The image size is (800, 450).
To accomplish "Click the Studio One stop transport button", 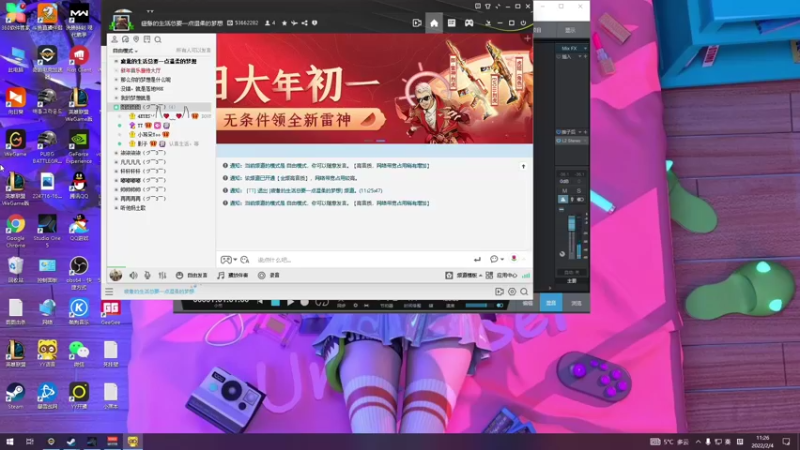I will tap(276, 303).
